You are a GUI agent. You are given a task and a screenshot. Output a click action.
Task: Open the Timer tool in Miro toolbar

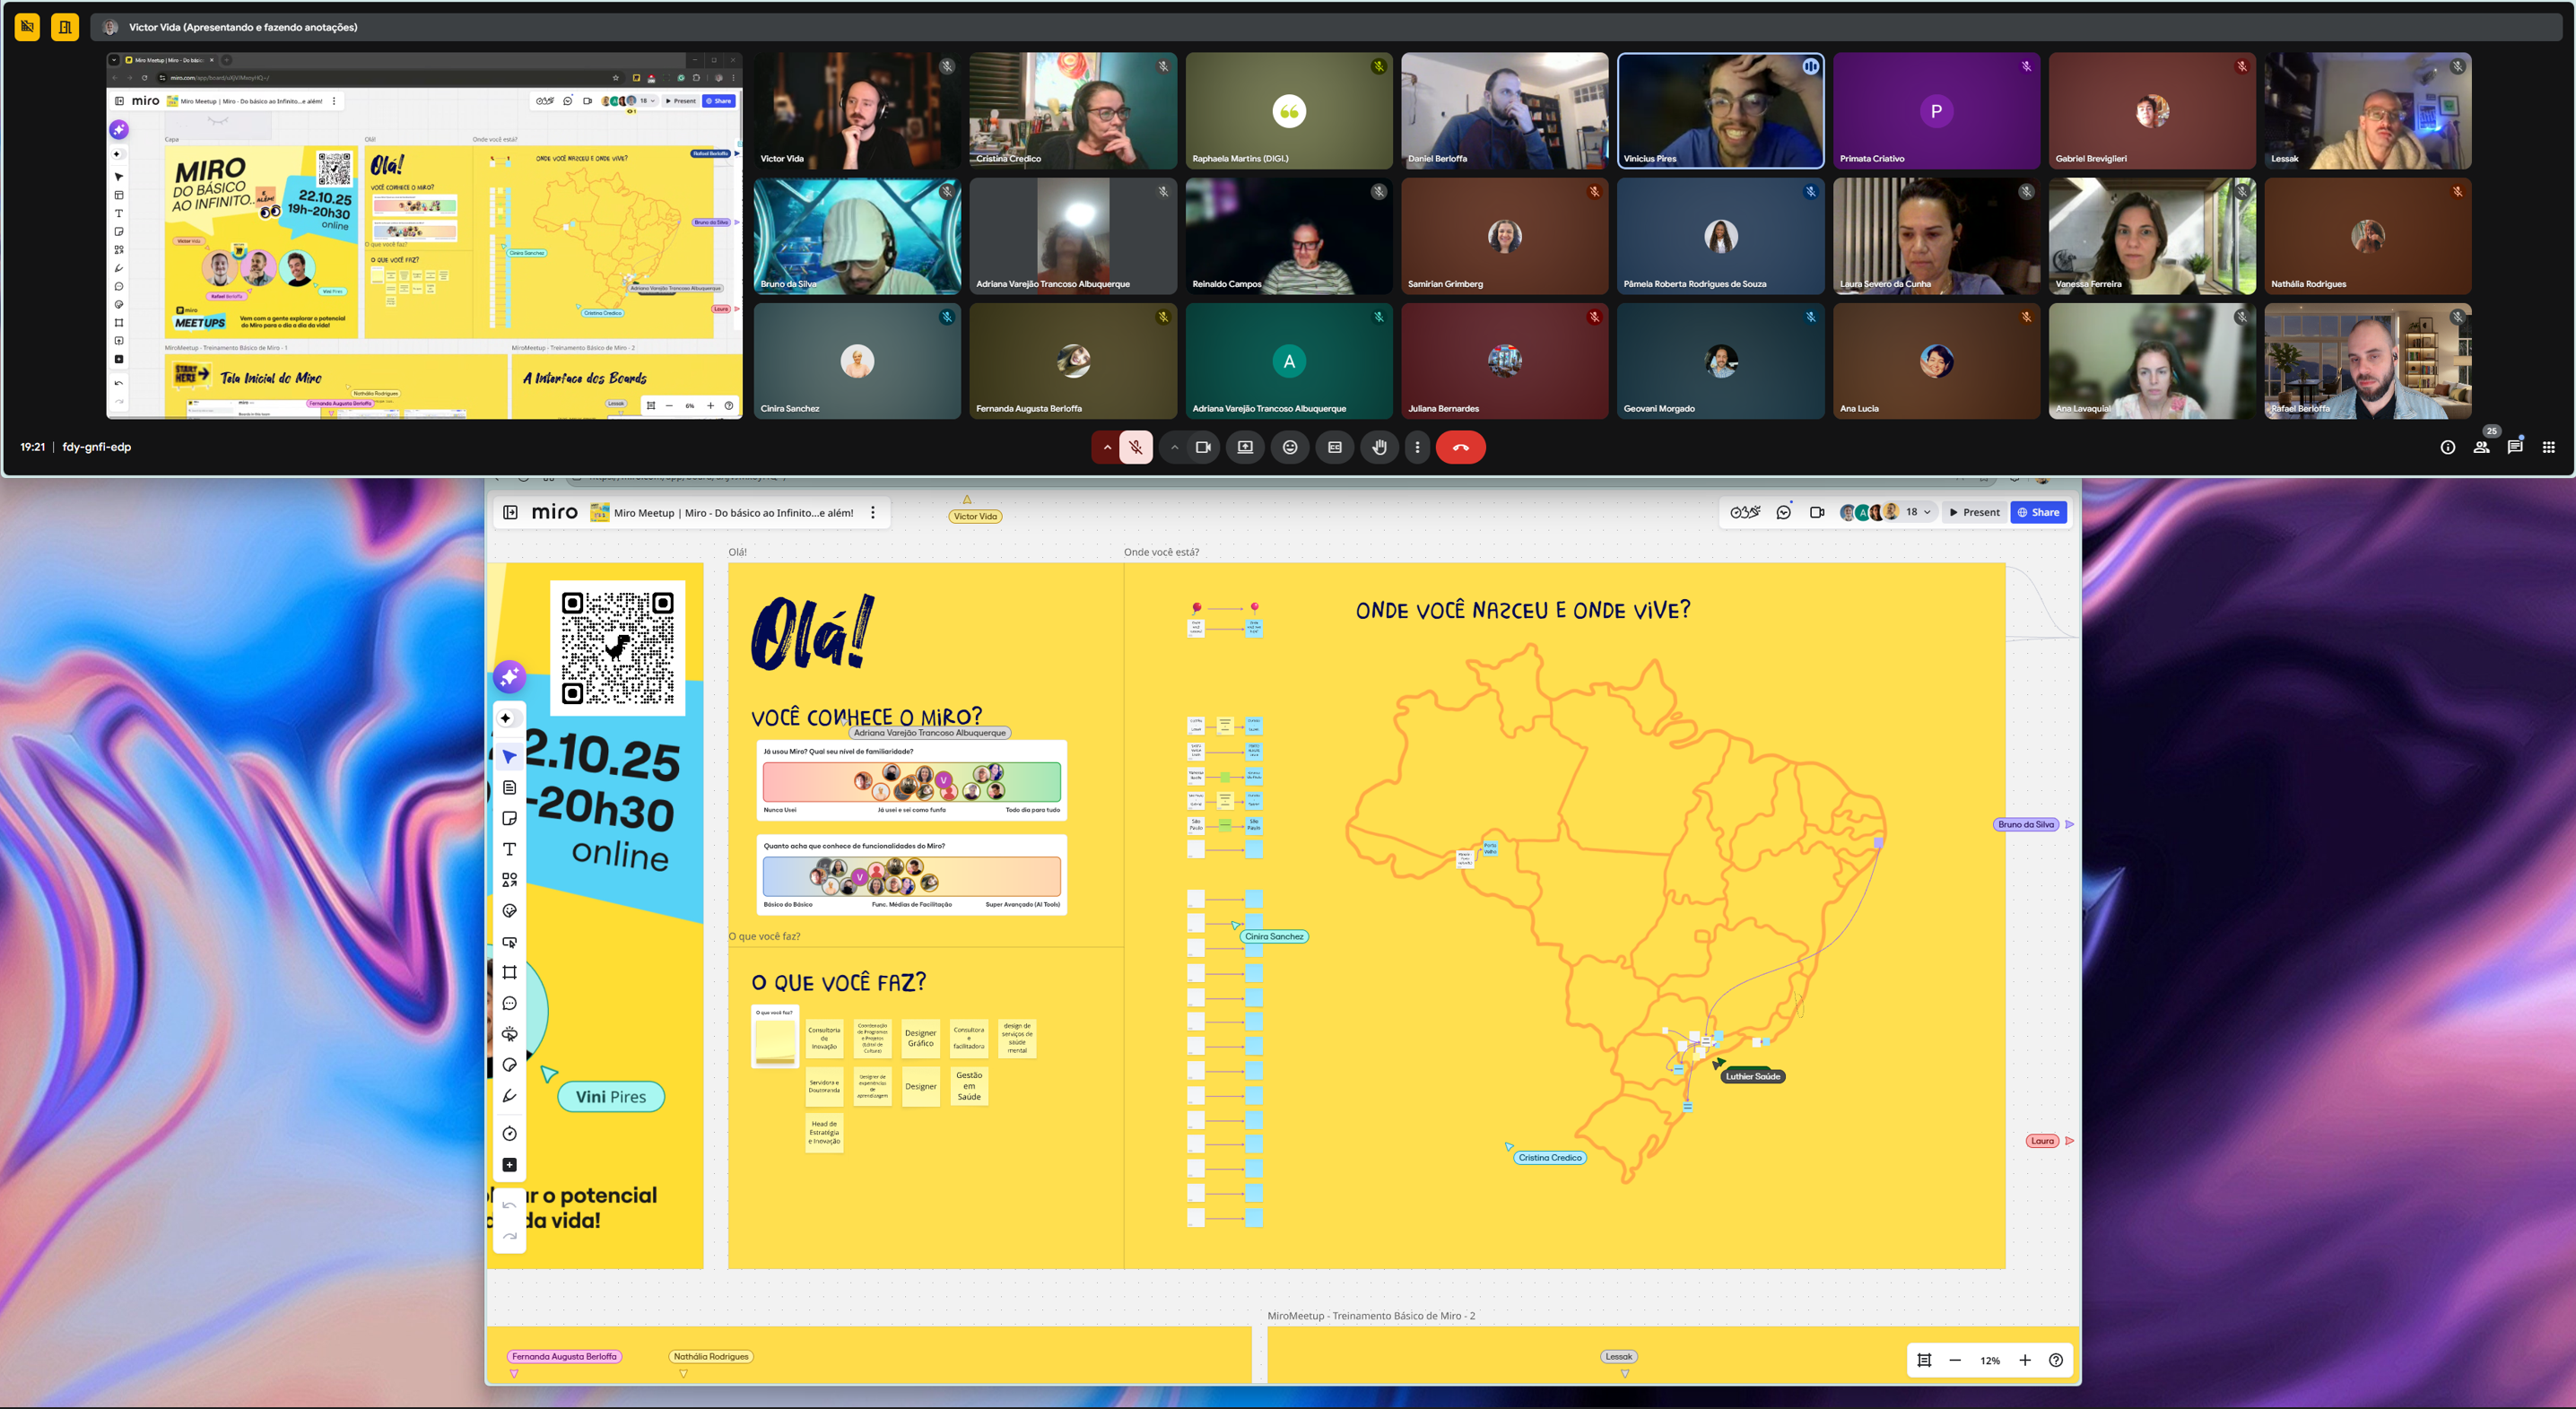pyautogui.click(x=509, y=1133)
